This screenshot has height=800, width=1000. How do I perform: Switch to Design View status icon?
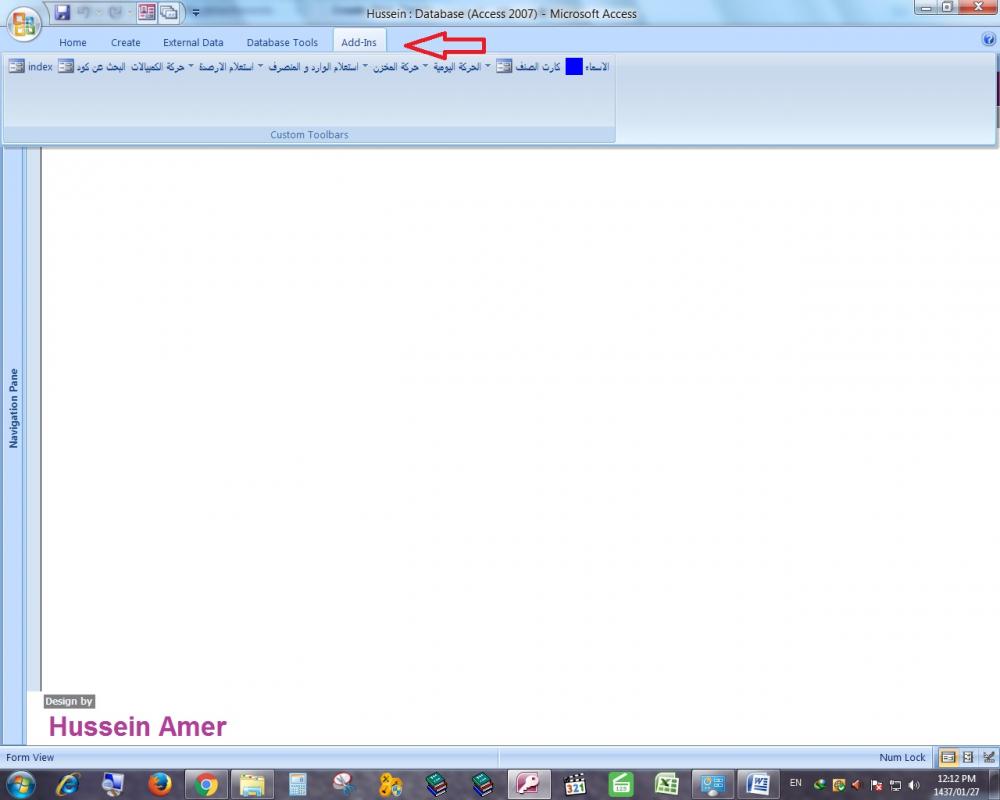coord(988,757)
